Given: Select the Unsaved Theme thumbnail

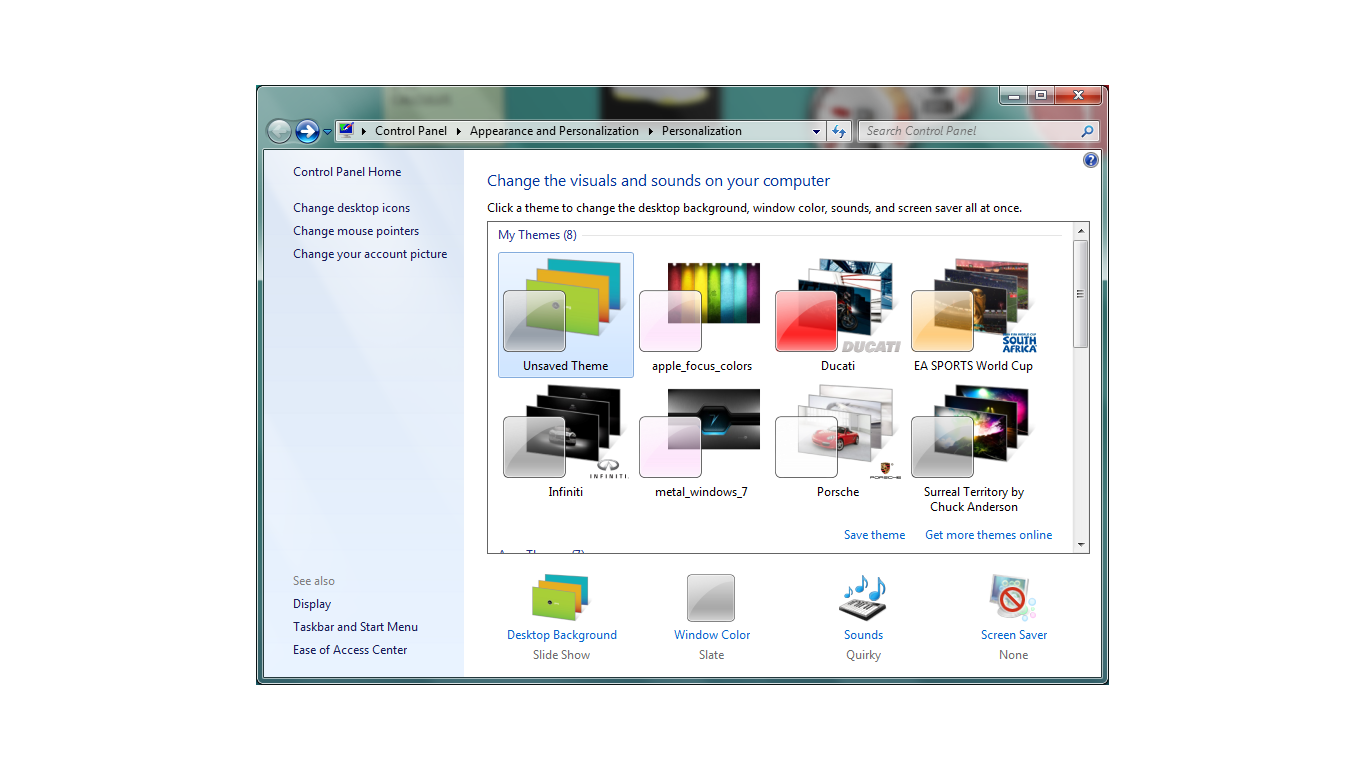Looking at the screenshot, I should click(x=566, y=315).
